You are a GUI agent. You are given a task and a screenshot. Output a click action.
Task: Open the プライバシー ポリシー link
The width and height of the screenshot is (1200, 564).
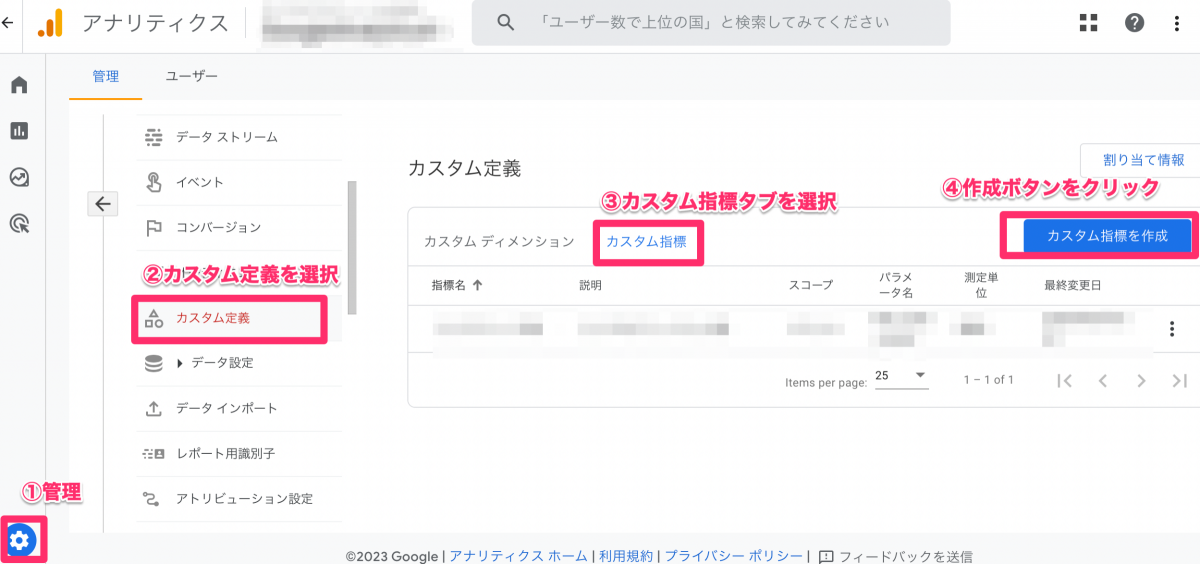733,556
